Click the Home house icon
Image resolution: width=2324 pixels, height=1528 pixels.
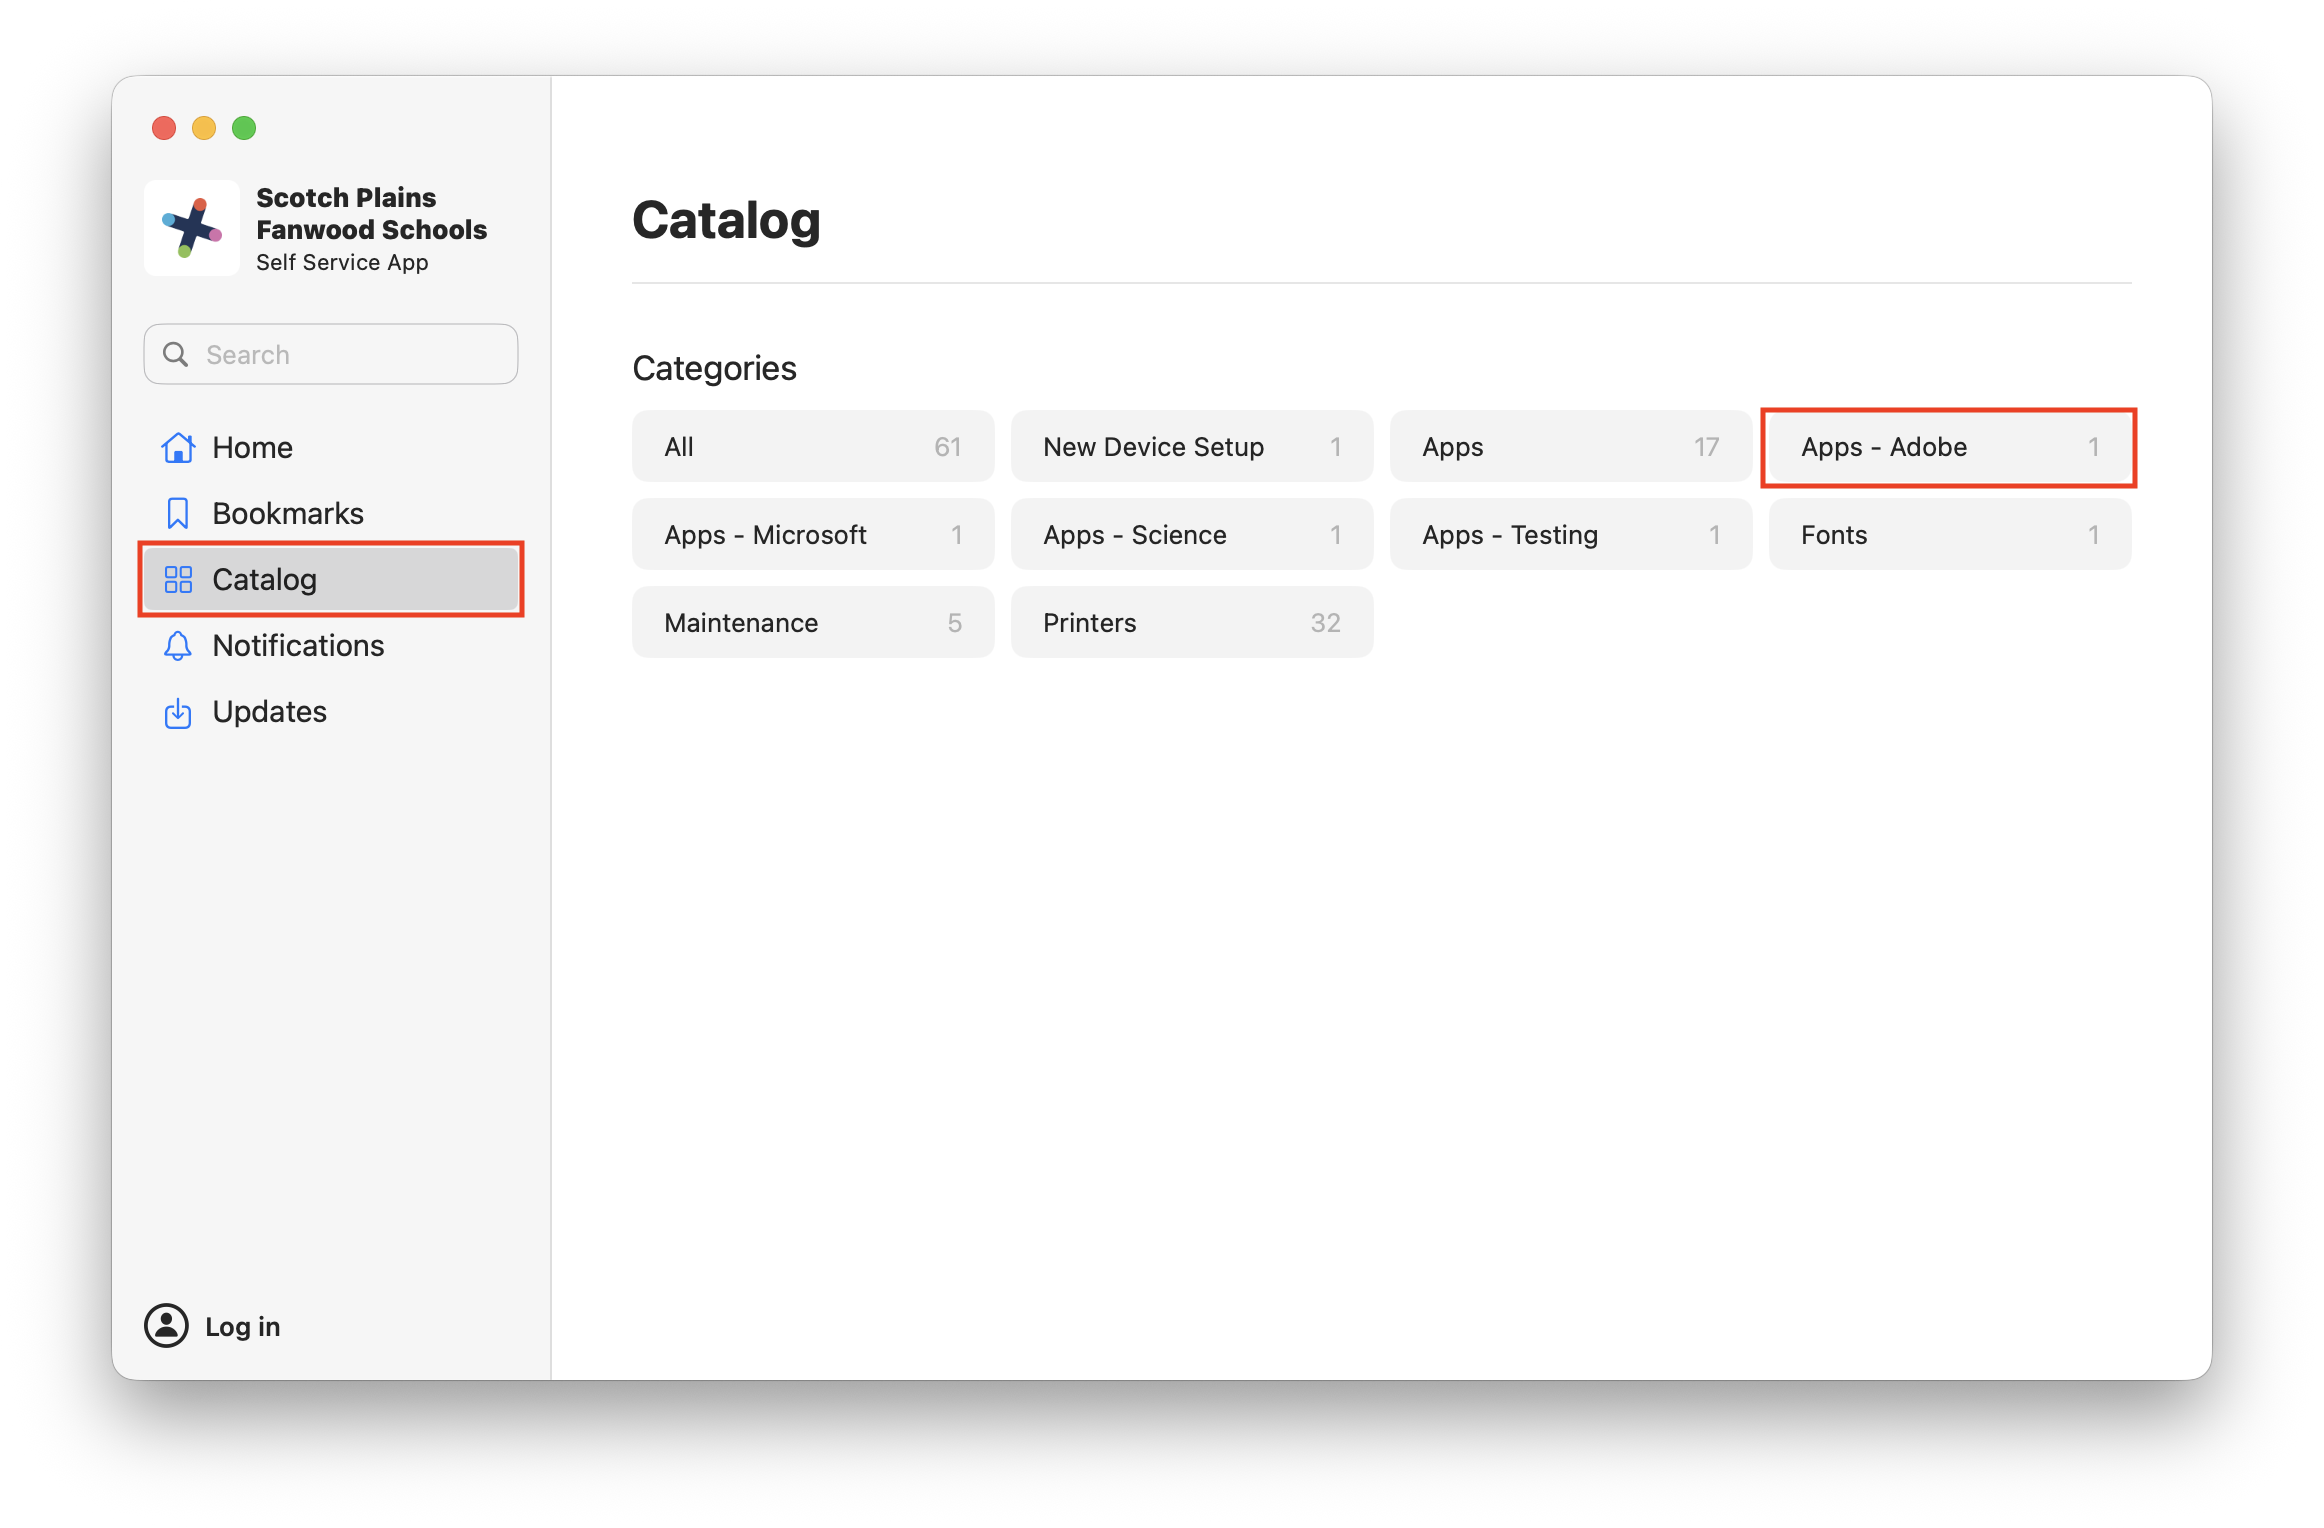(x=178, y=448)
